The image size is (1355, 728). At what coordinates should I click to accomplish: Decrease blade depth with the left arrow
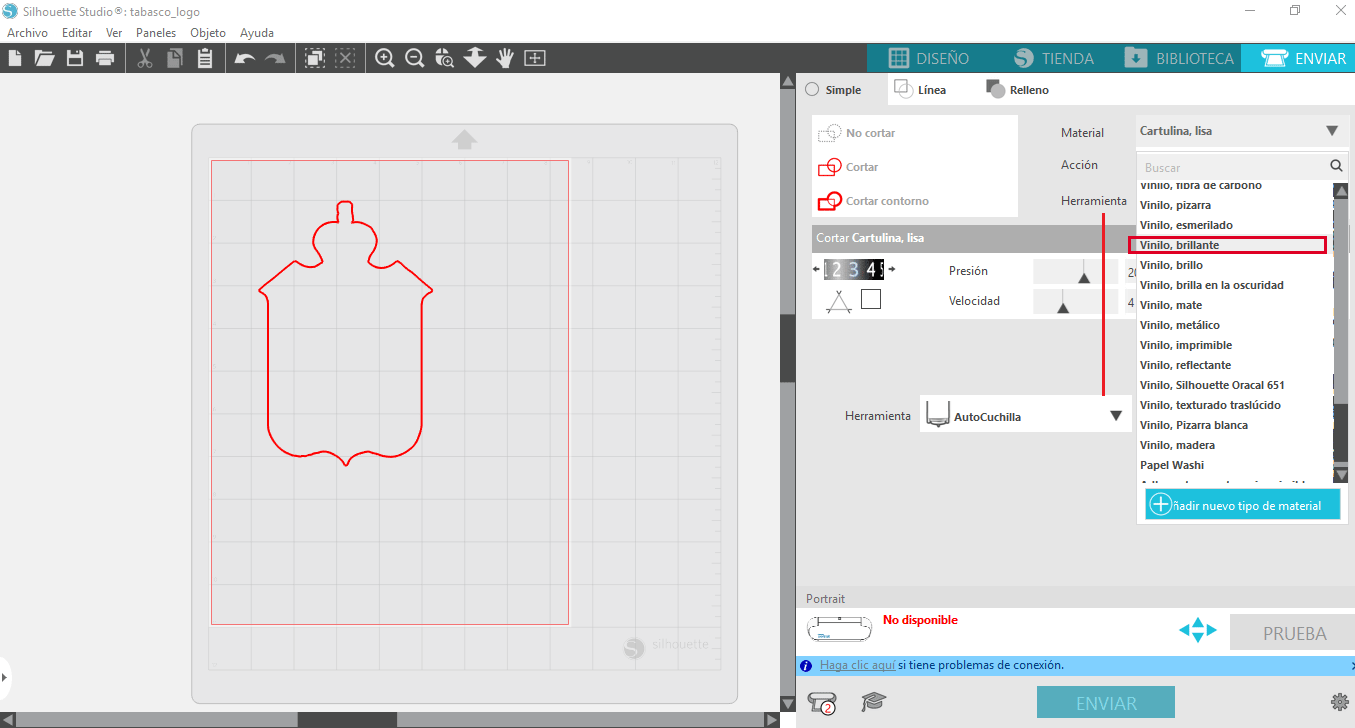[x=816, y=269]
